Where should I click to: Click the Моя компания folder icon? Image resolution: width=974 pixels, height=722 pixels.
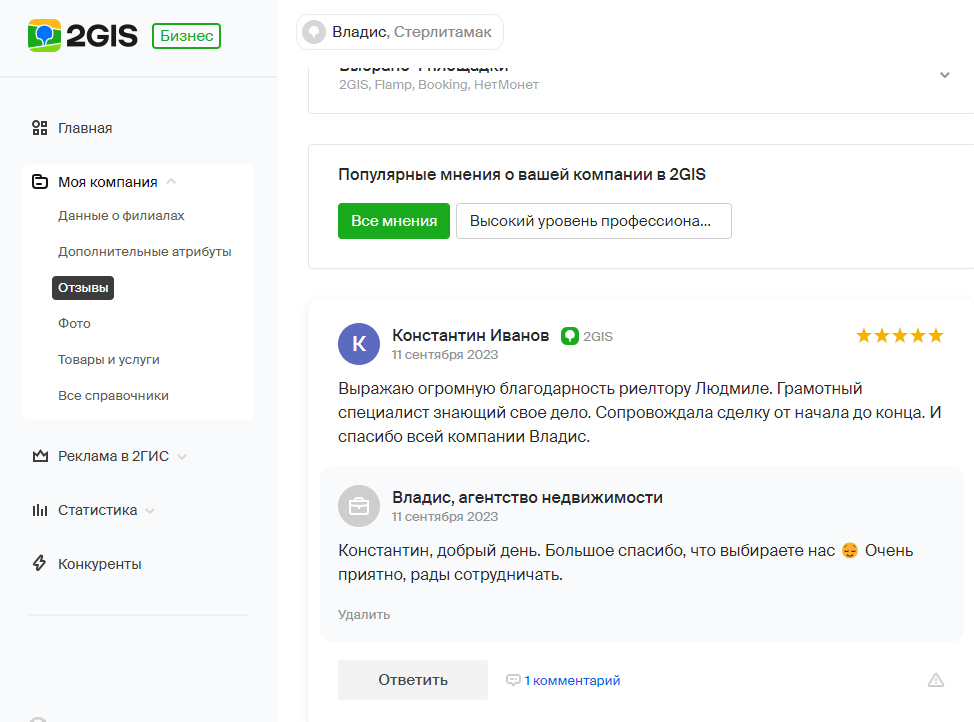point(40,182)
